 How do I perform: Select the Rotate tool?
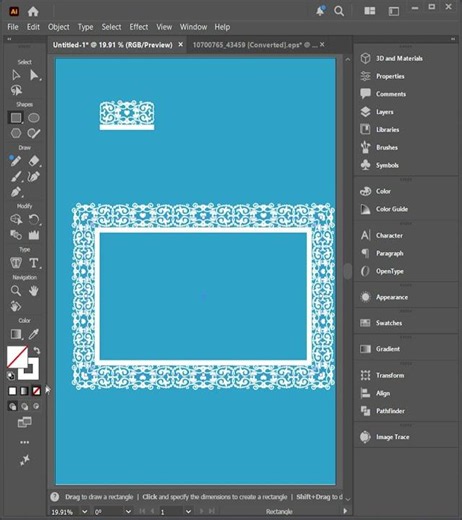(34, 219)
